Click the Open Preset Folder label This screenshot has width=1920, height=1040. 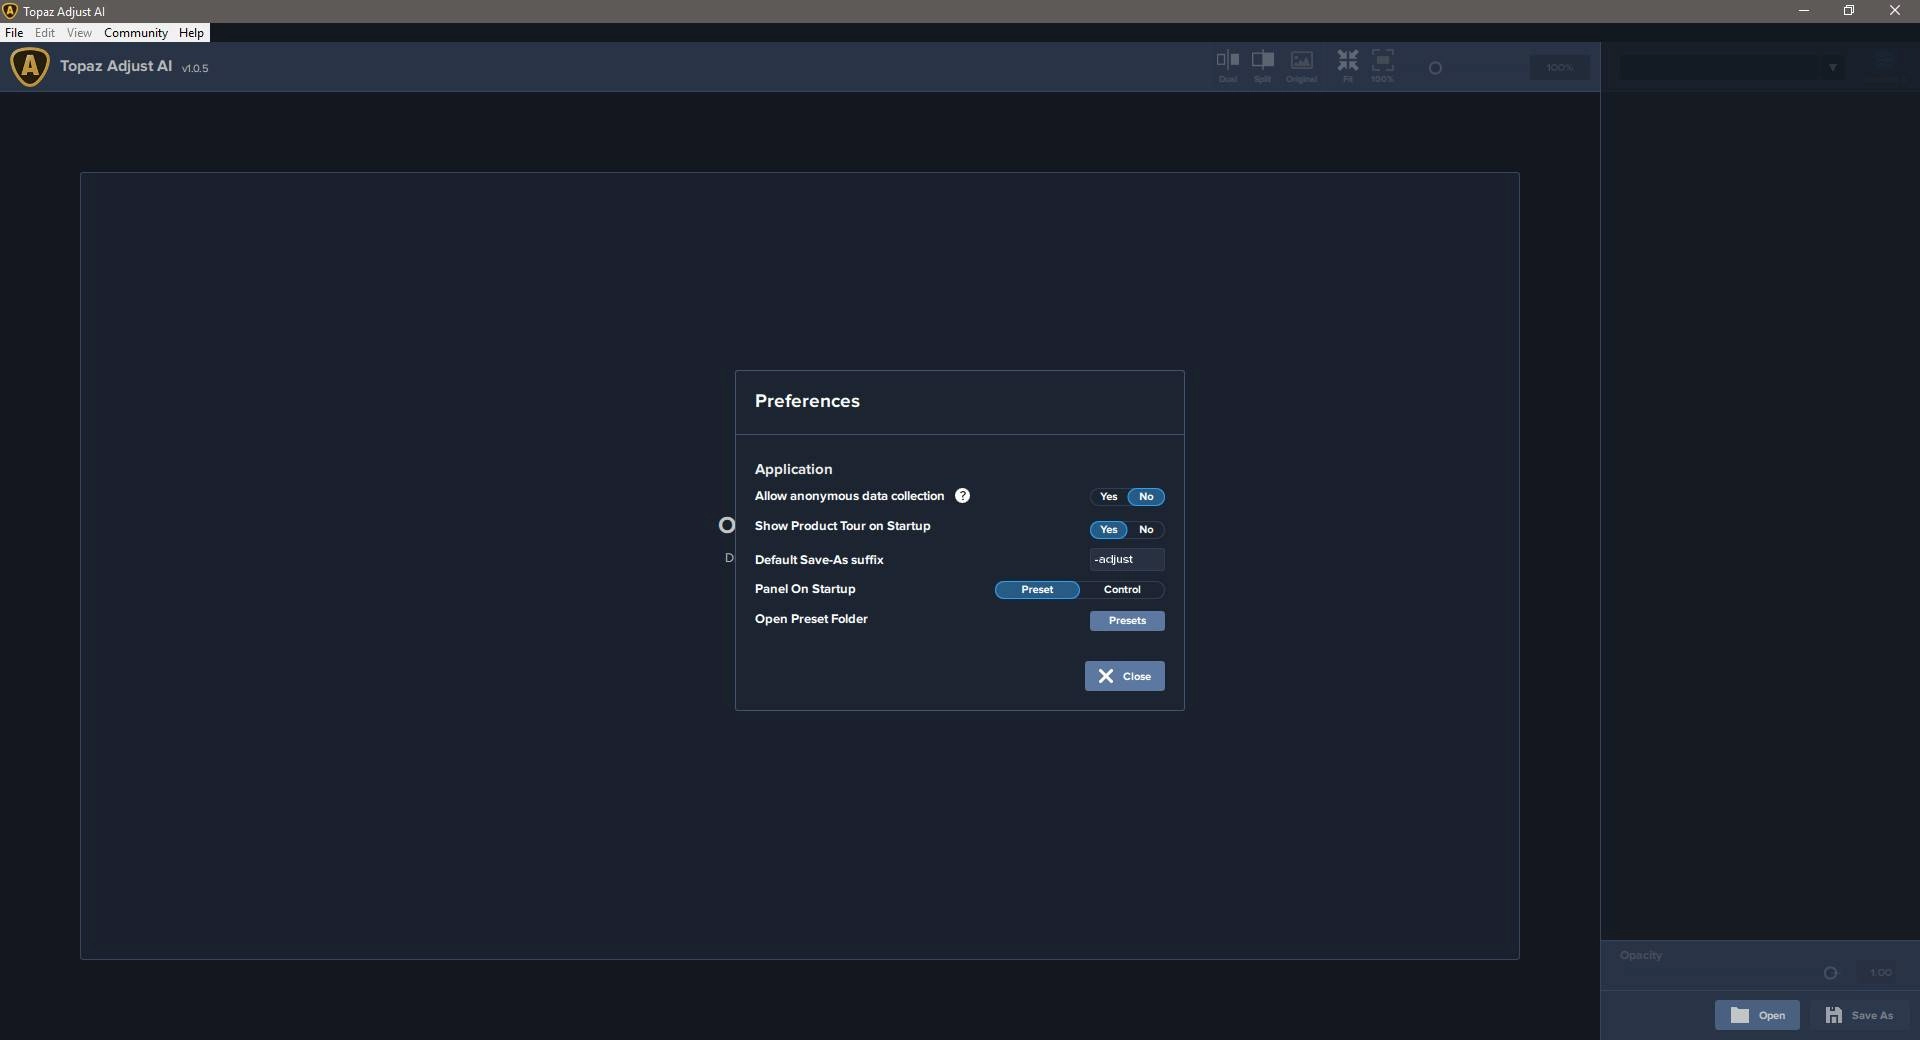(811, 619)
